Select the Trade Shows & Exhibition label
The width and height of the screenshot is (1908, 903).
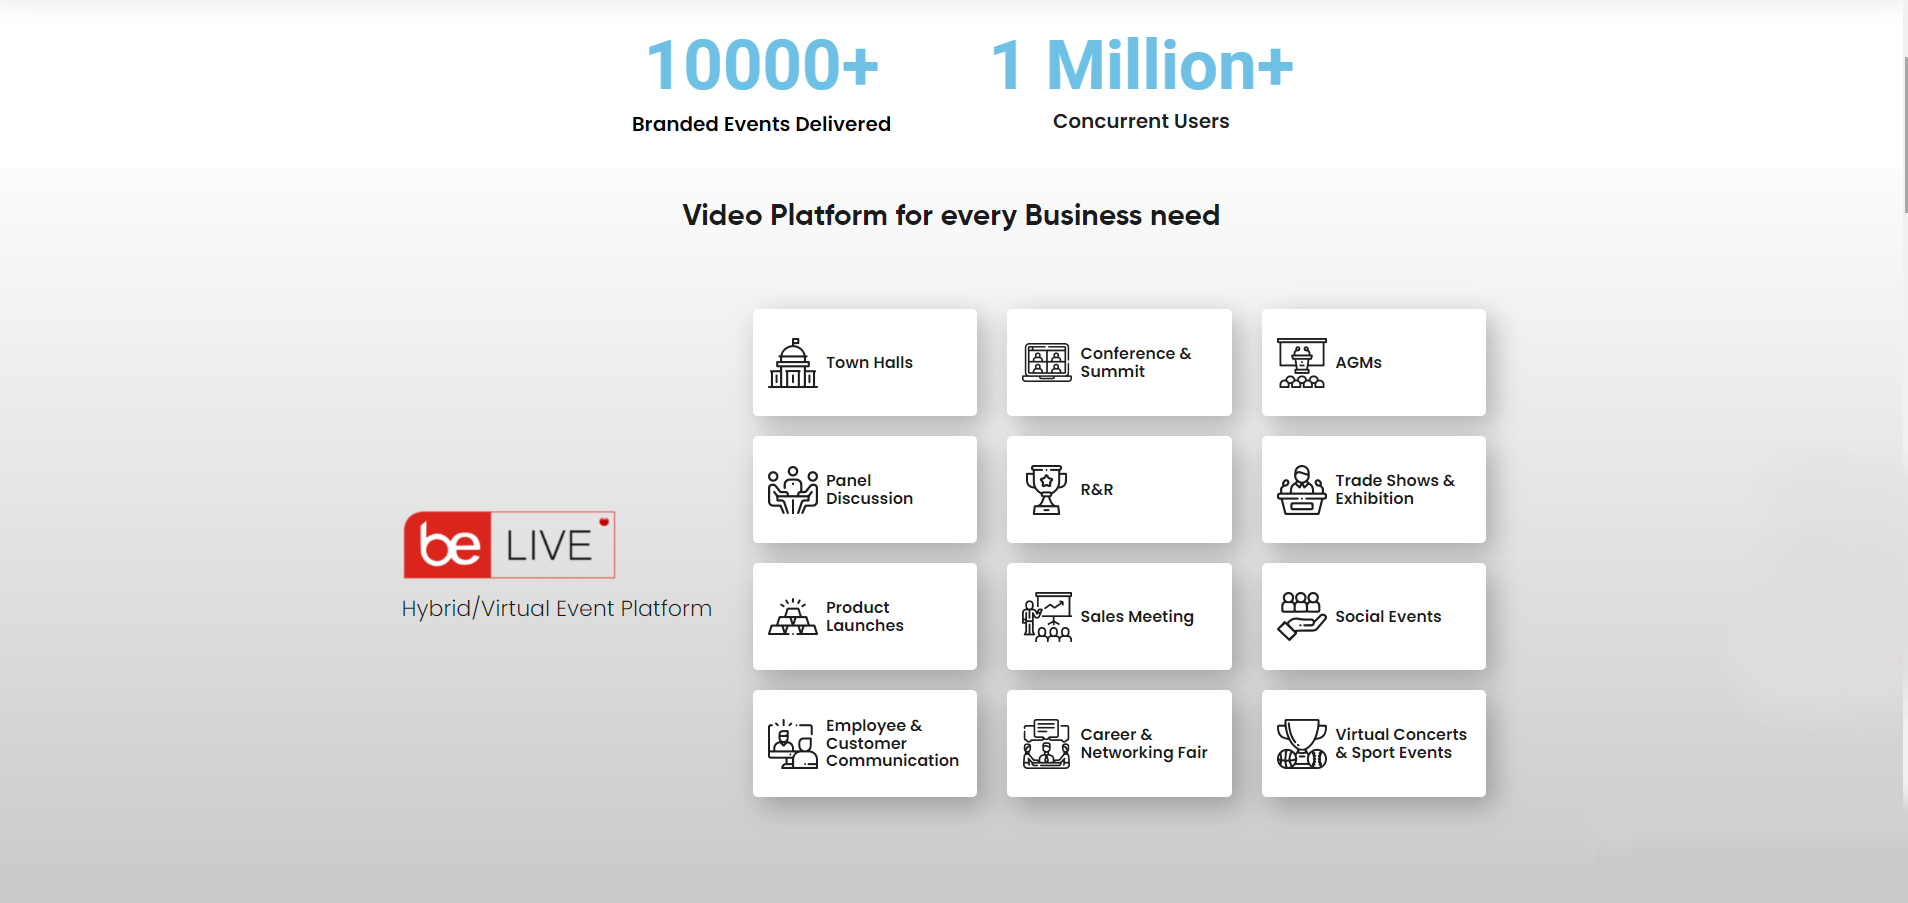1395,490
